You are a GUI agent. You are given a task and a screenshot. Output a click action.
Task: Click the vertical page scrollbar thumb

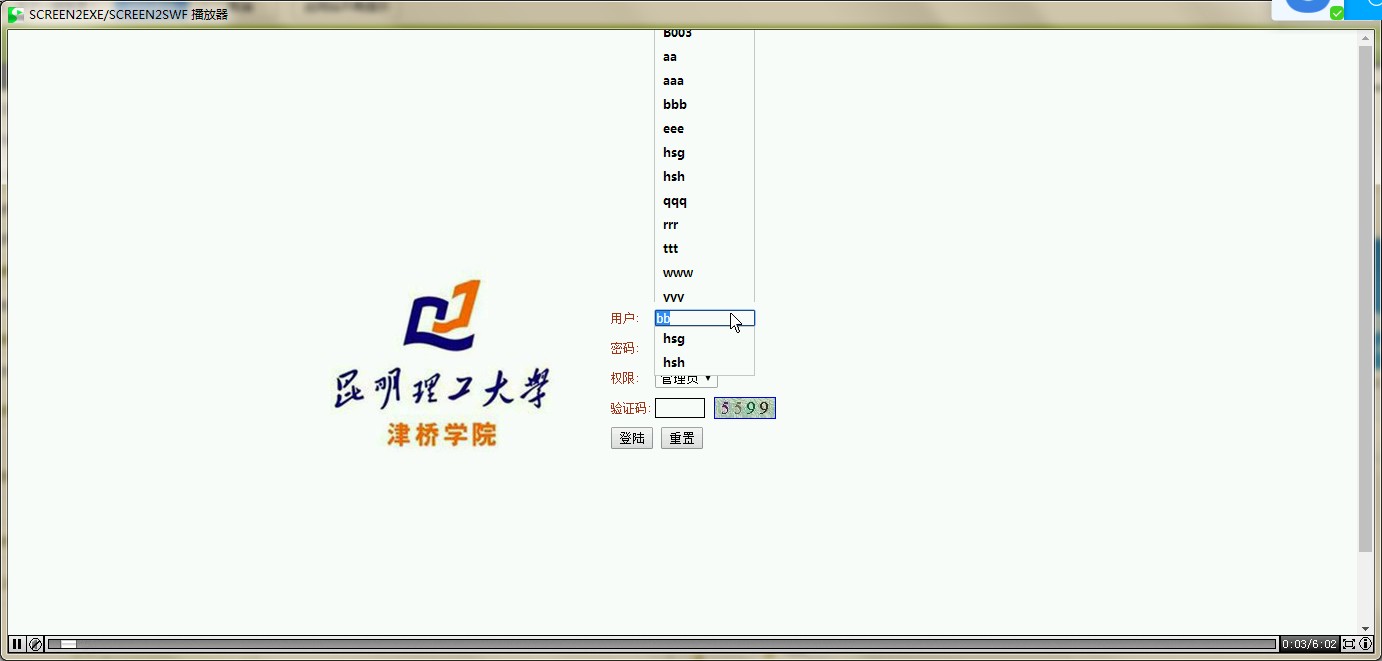point(1366,299)
